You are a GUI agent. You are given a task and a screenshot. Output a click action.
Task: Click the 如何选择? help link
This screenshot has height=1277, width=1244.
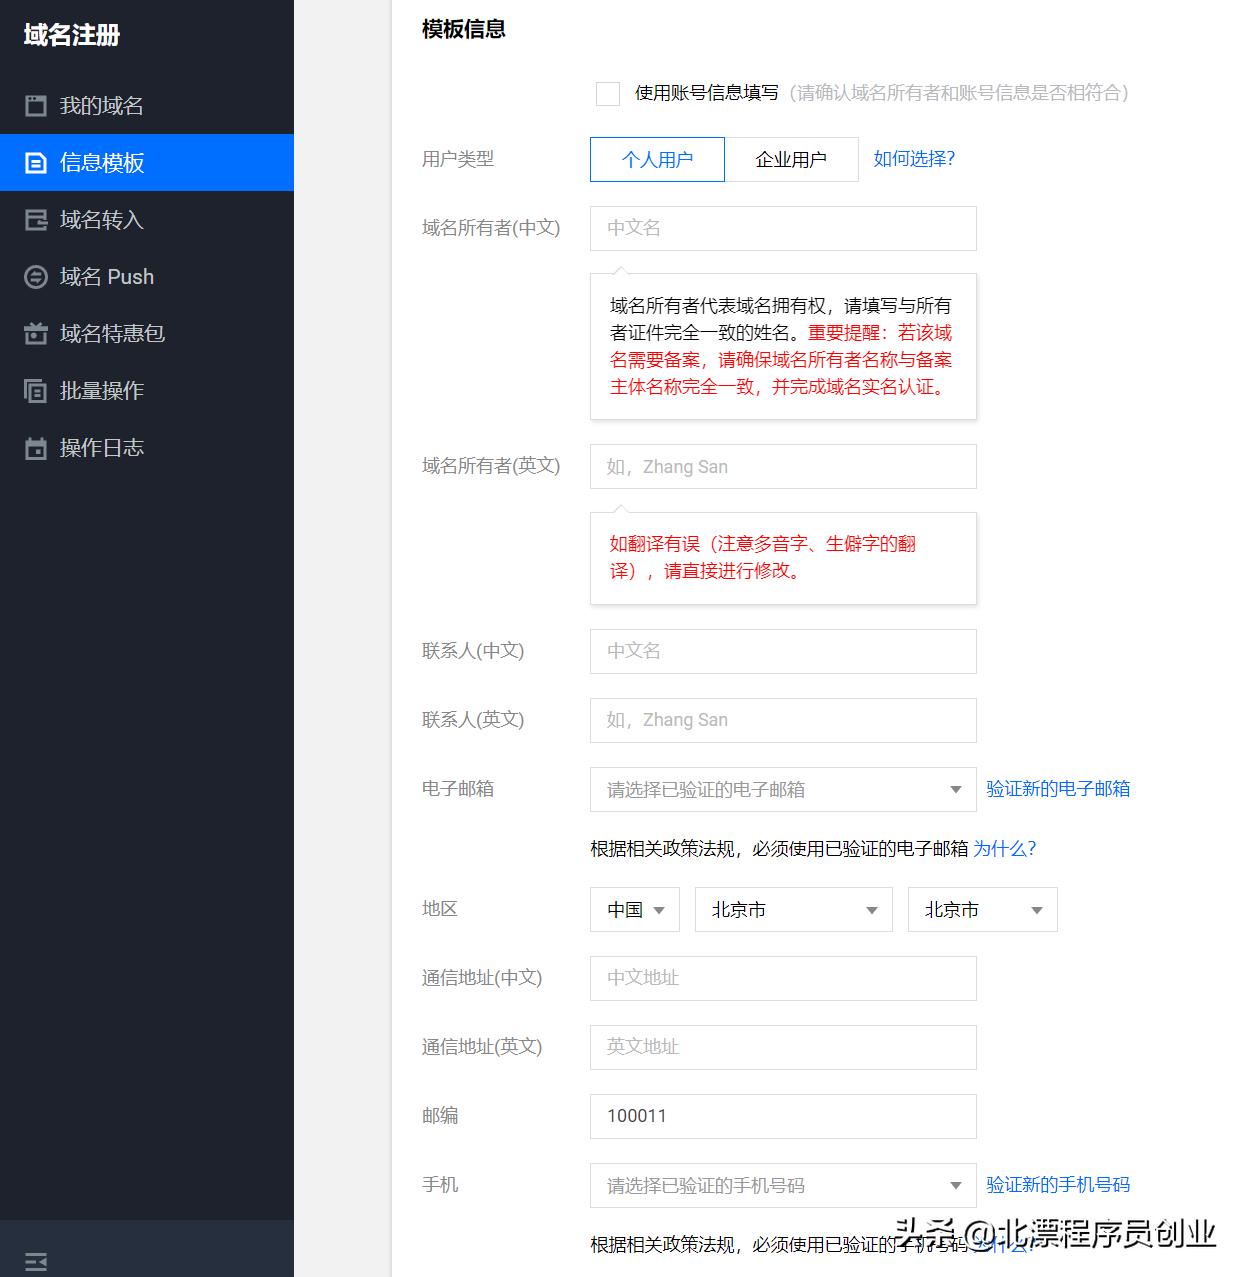point(912,158)
